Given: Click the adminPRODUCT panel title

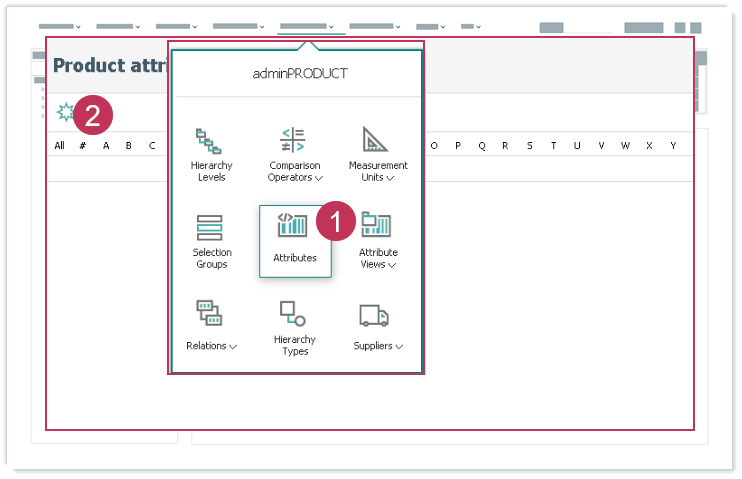Looking at the screenshot, I should point(297,74).
